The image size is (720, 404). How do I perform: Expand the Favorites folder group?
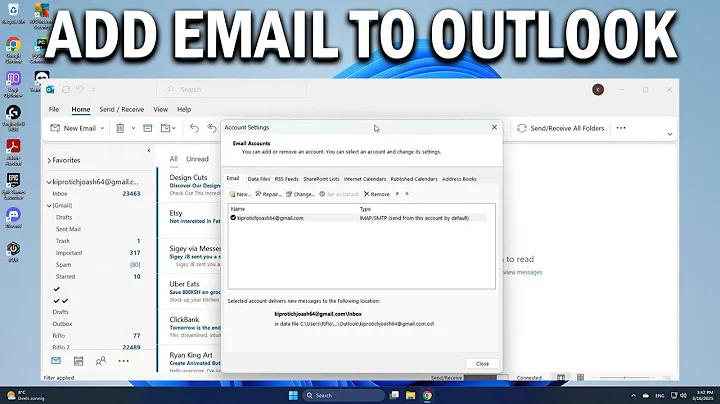click(49, 160)
